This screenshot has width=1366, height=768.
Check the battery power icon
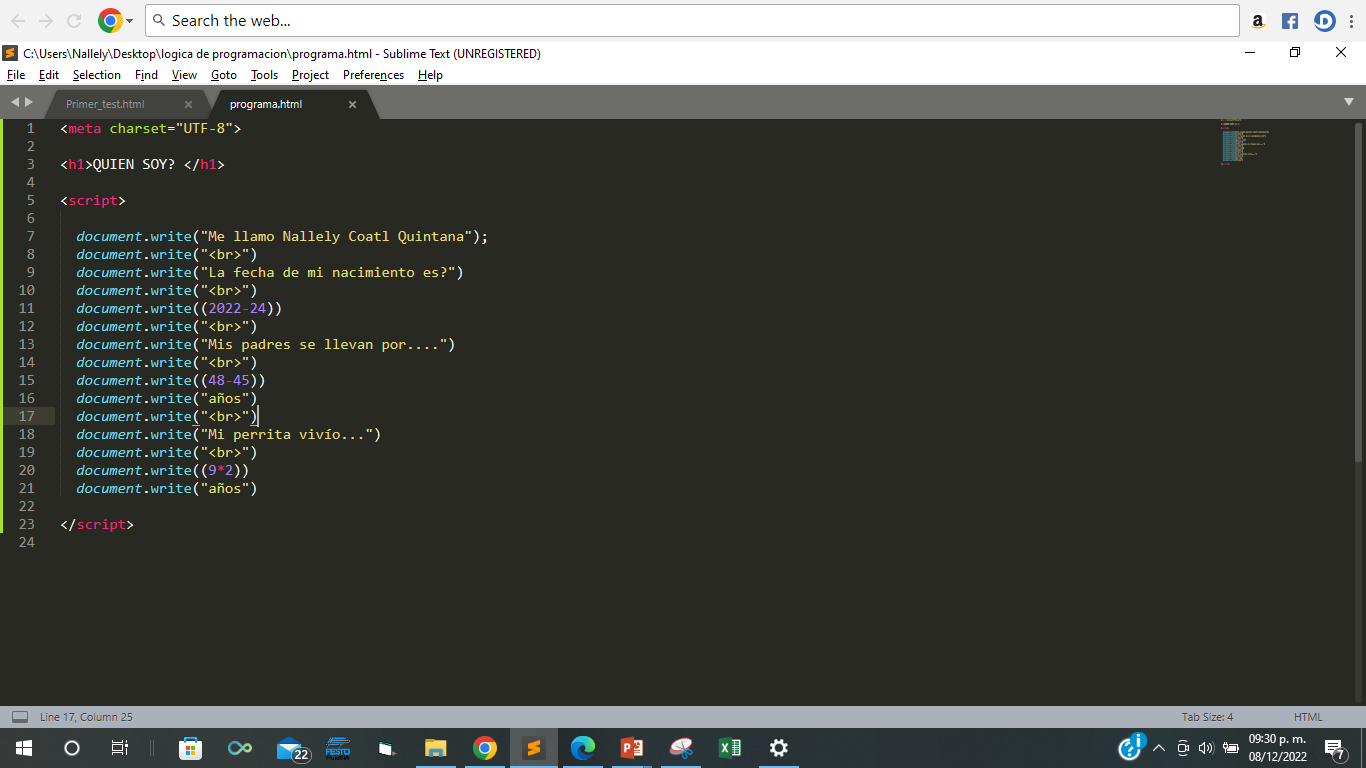coord(1230,748)
